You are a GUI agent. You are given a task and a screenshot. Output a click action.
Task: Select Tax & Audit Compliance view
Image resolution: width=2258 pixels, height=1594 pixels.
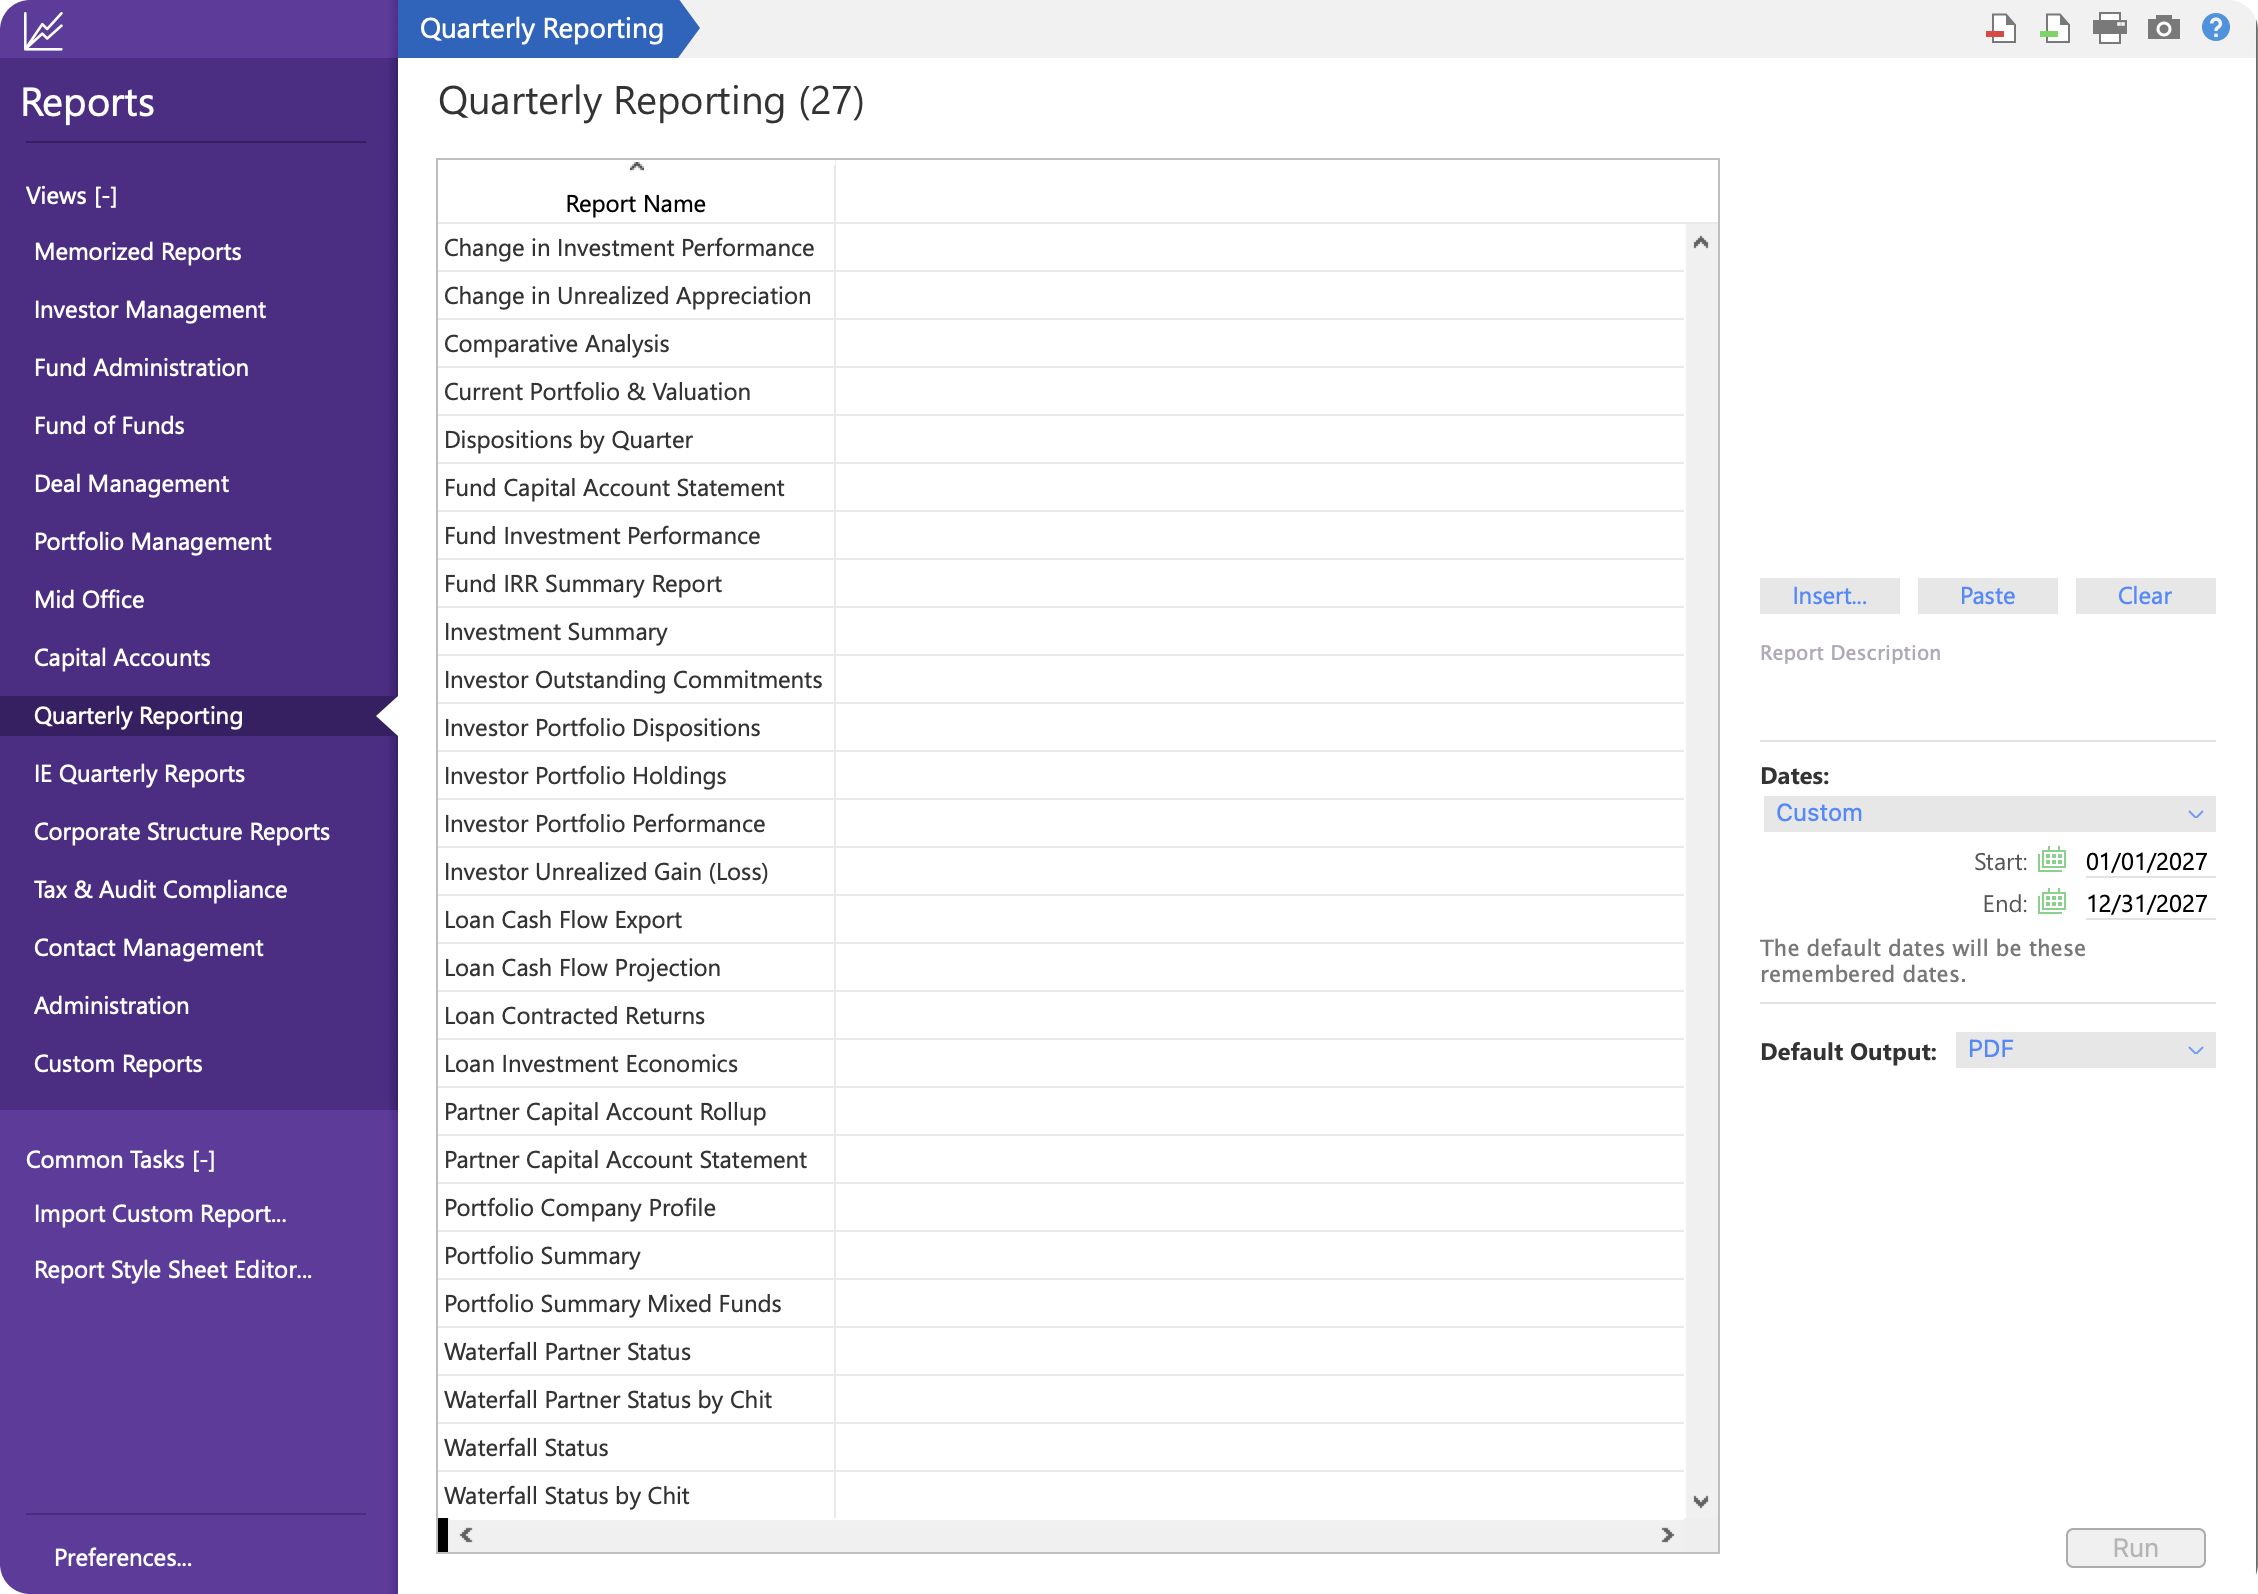[160, 890]
